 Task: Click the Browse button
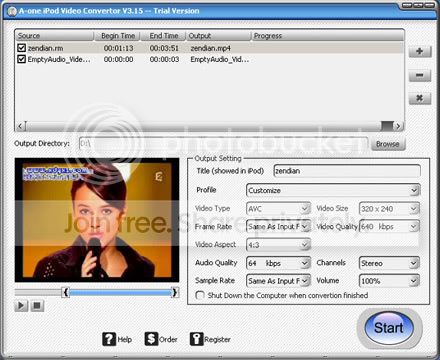(x=388, y=144)
